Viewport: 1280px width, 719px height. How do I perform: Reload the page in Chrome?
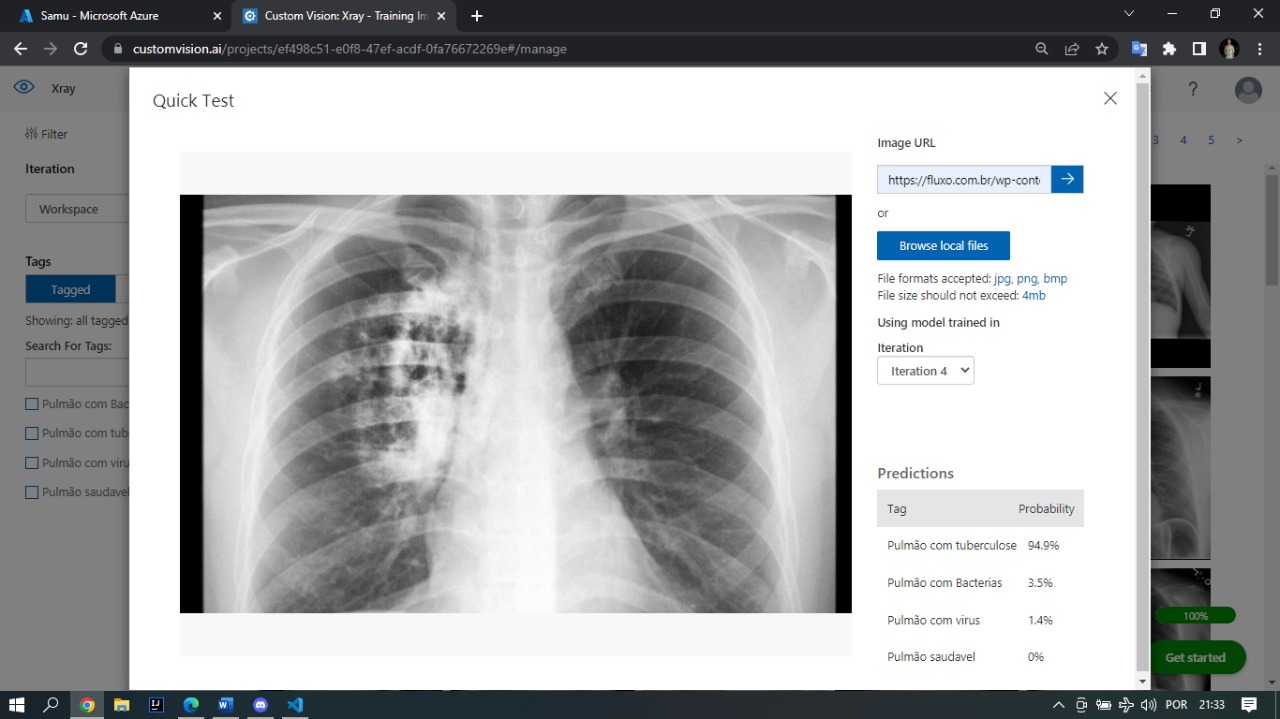[81, 48]
